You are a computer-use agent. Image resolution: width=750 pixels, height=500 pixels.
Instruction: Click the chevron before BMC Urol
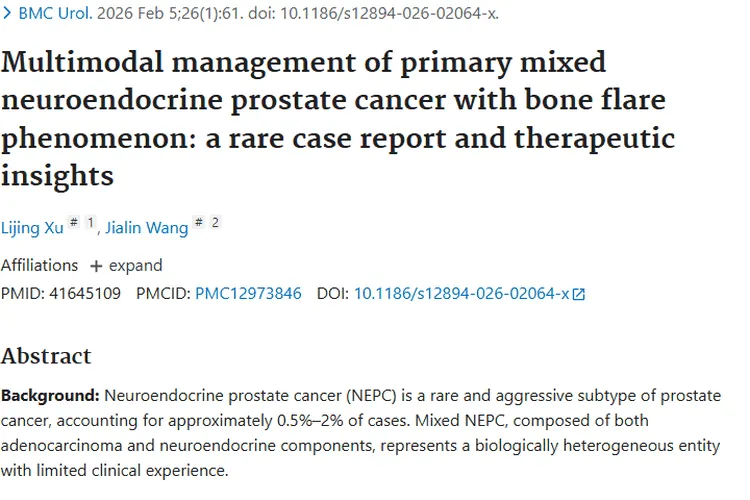[7, 15]
